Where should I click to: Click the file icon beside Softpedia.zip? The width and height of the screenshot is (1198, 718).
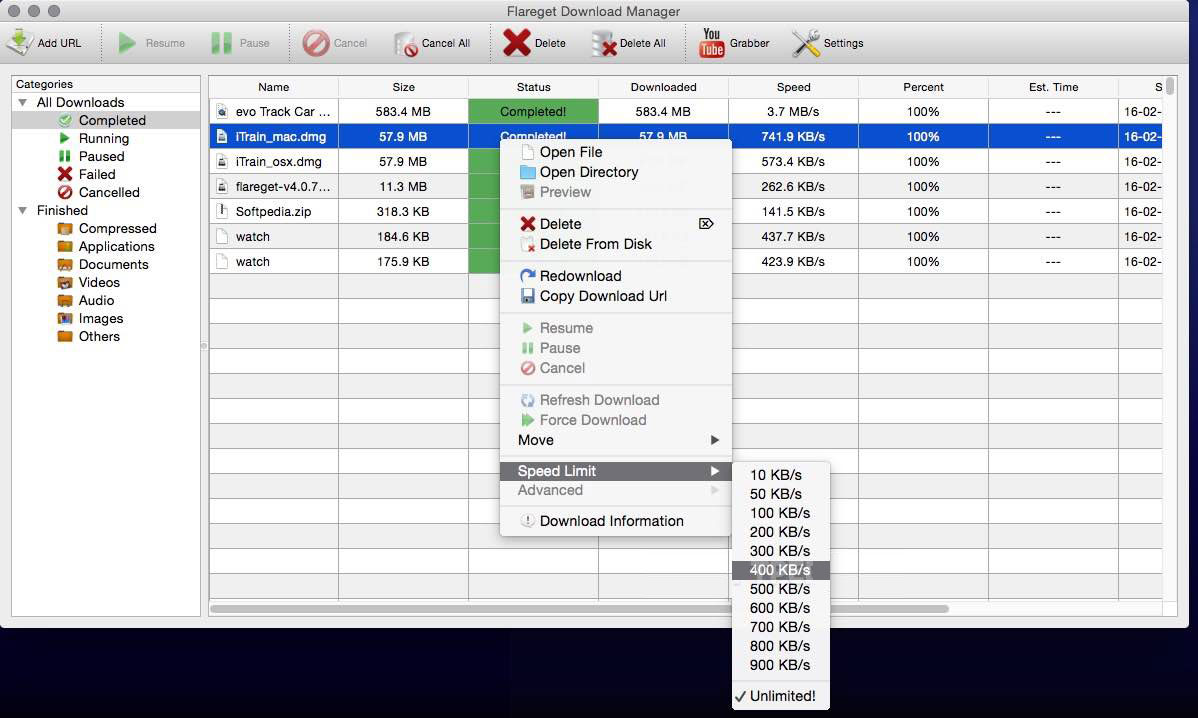coord(222,211)
